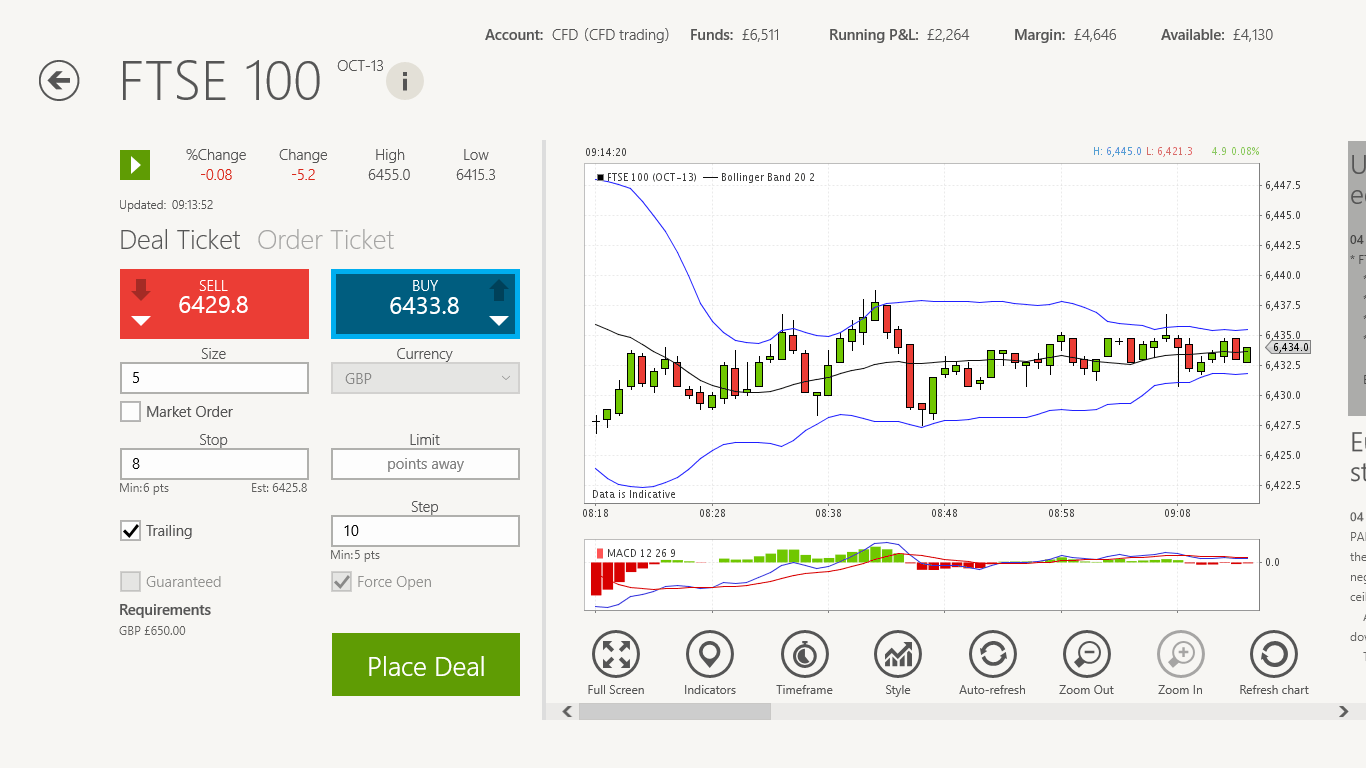This screenshot has height=768, width=1366.
Task: Click the Account CFD trading text
Action: [610, 35]
